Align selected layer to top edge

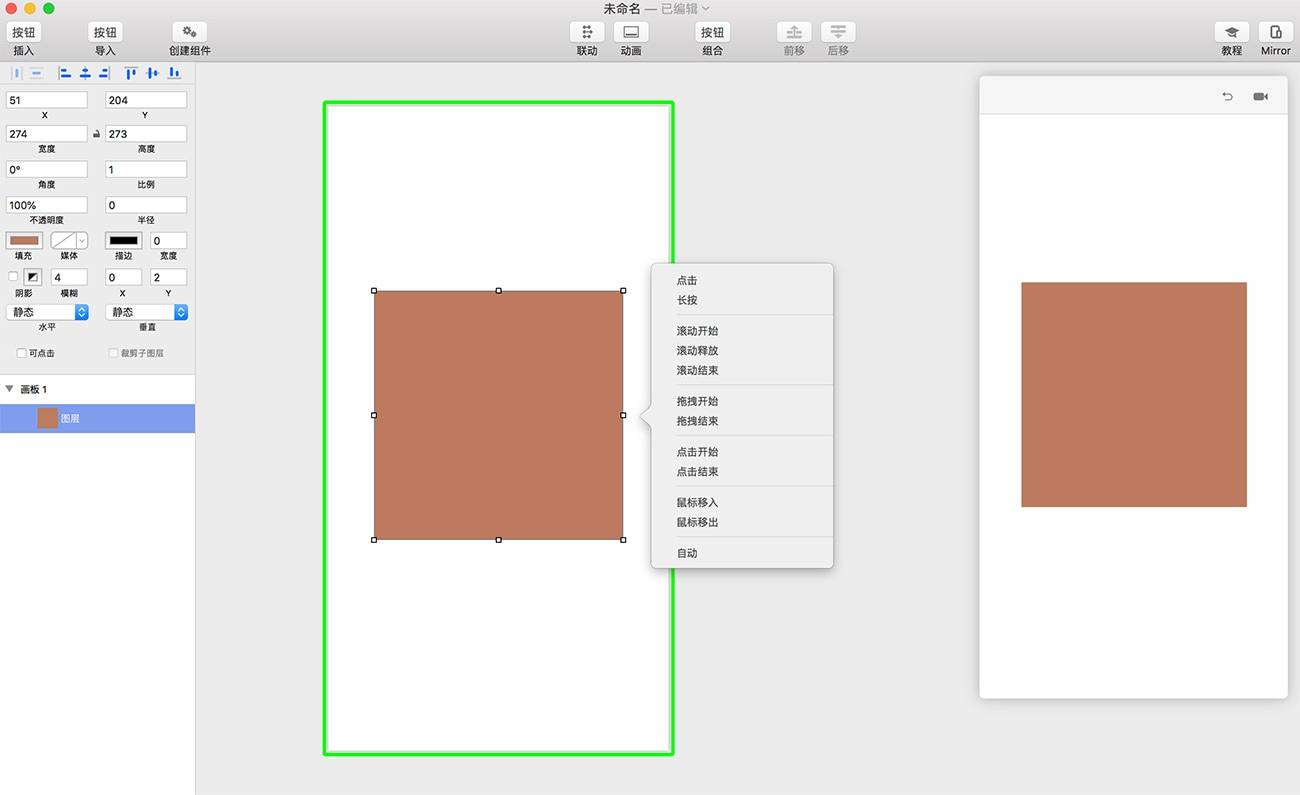[x=131, y=73]
